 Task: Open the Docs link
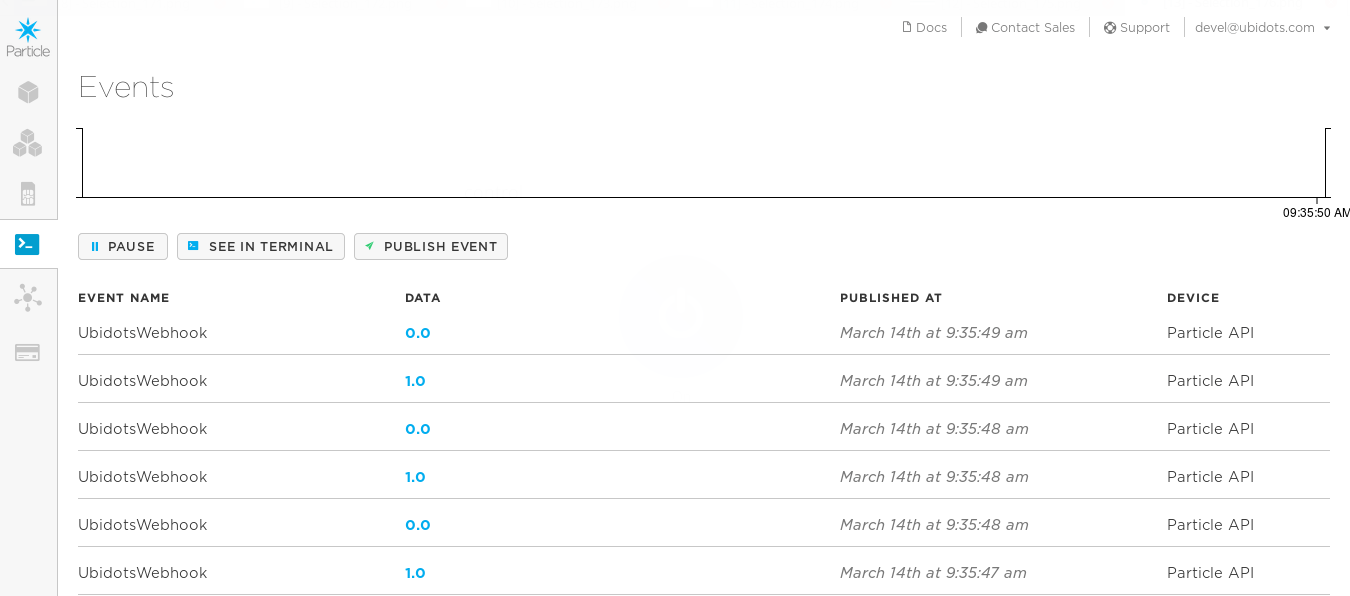coord(924,28)
